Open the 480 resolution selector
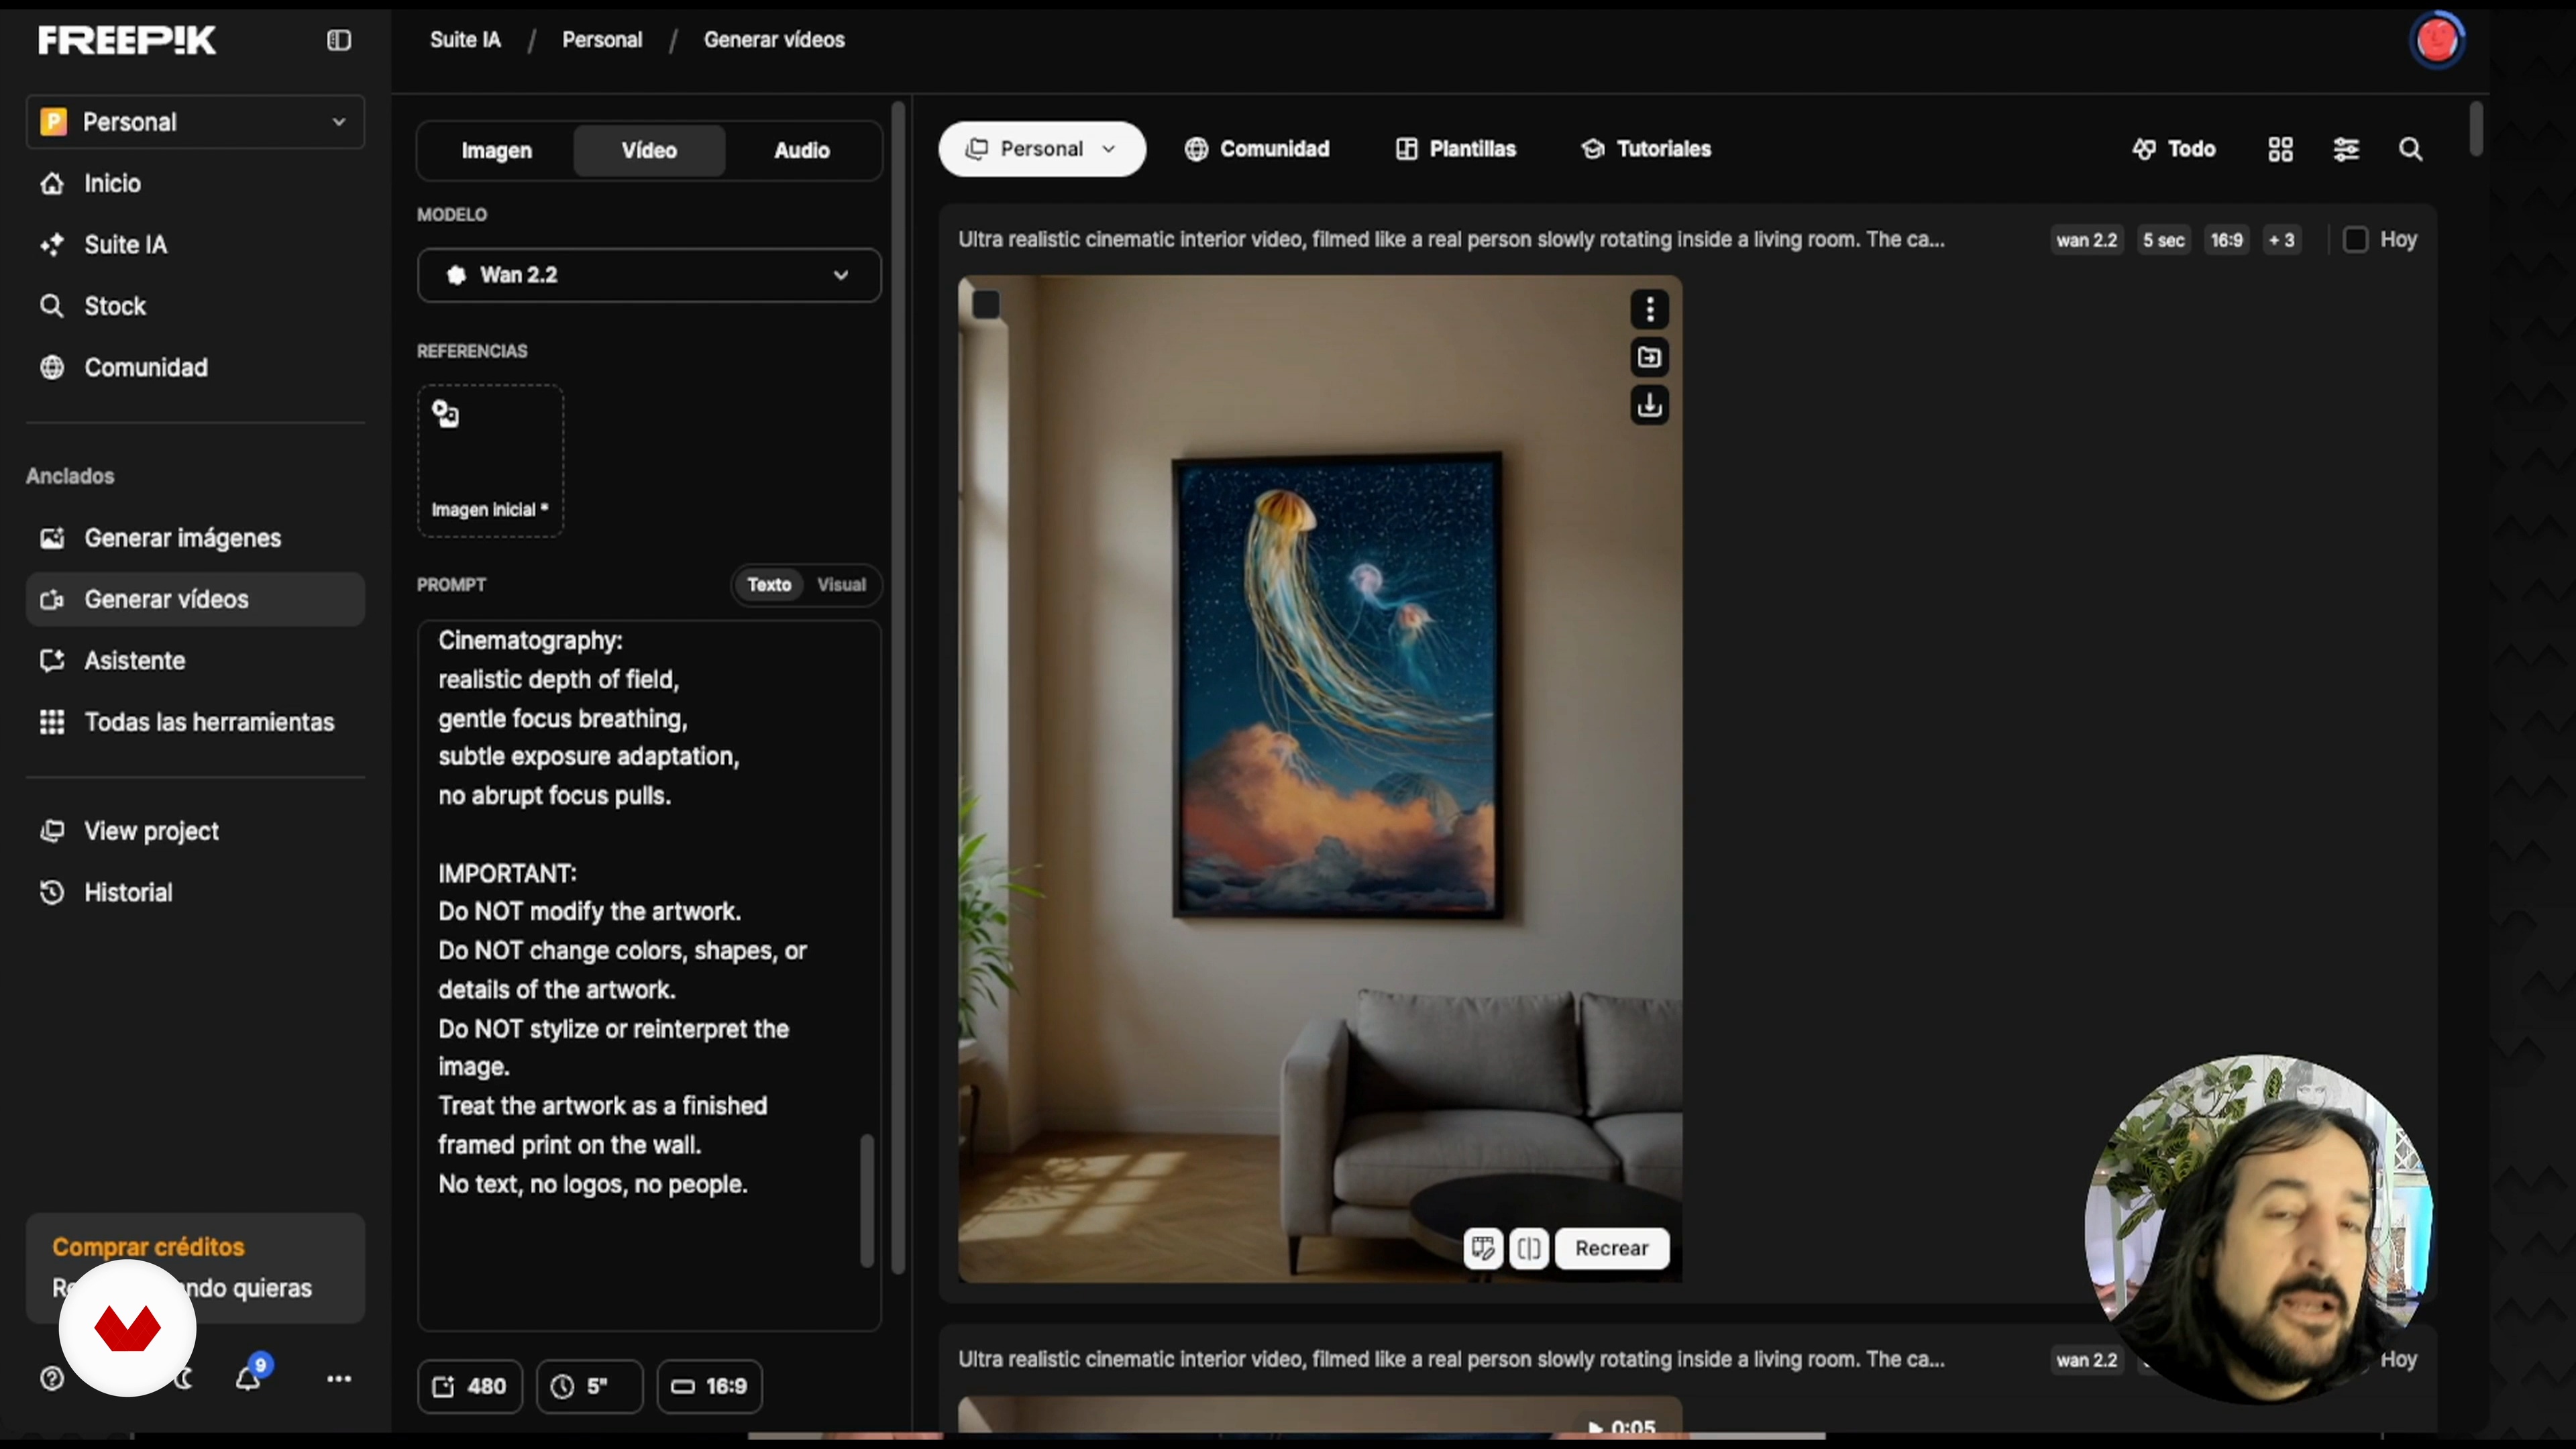 (470, 1386)
